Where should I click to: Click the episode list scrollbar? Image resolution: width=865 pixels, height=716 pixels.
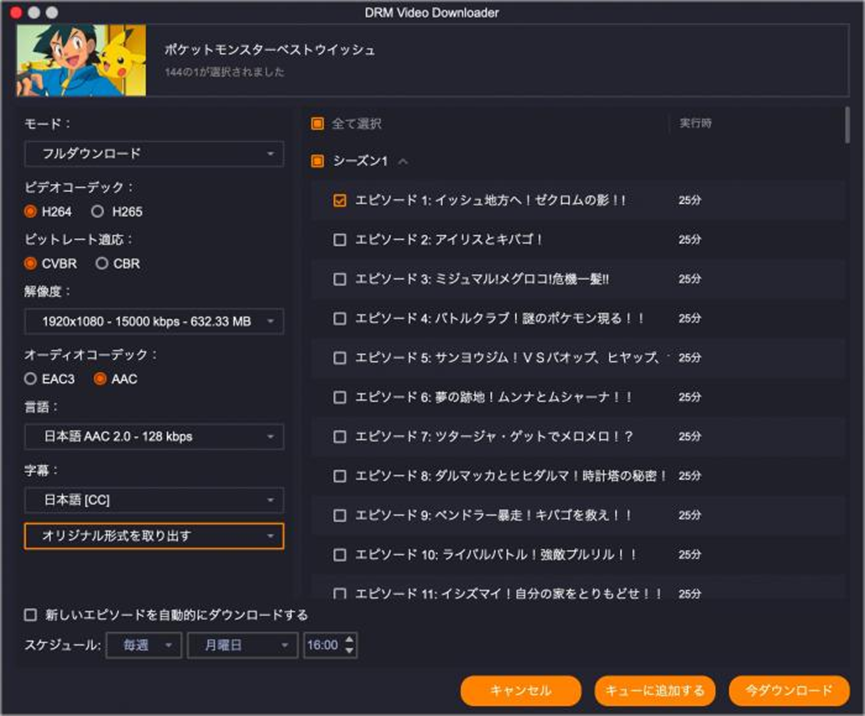(847, 125)
